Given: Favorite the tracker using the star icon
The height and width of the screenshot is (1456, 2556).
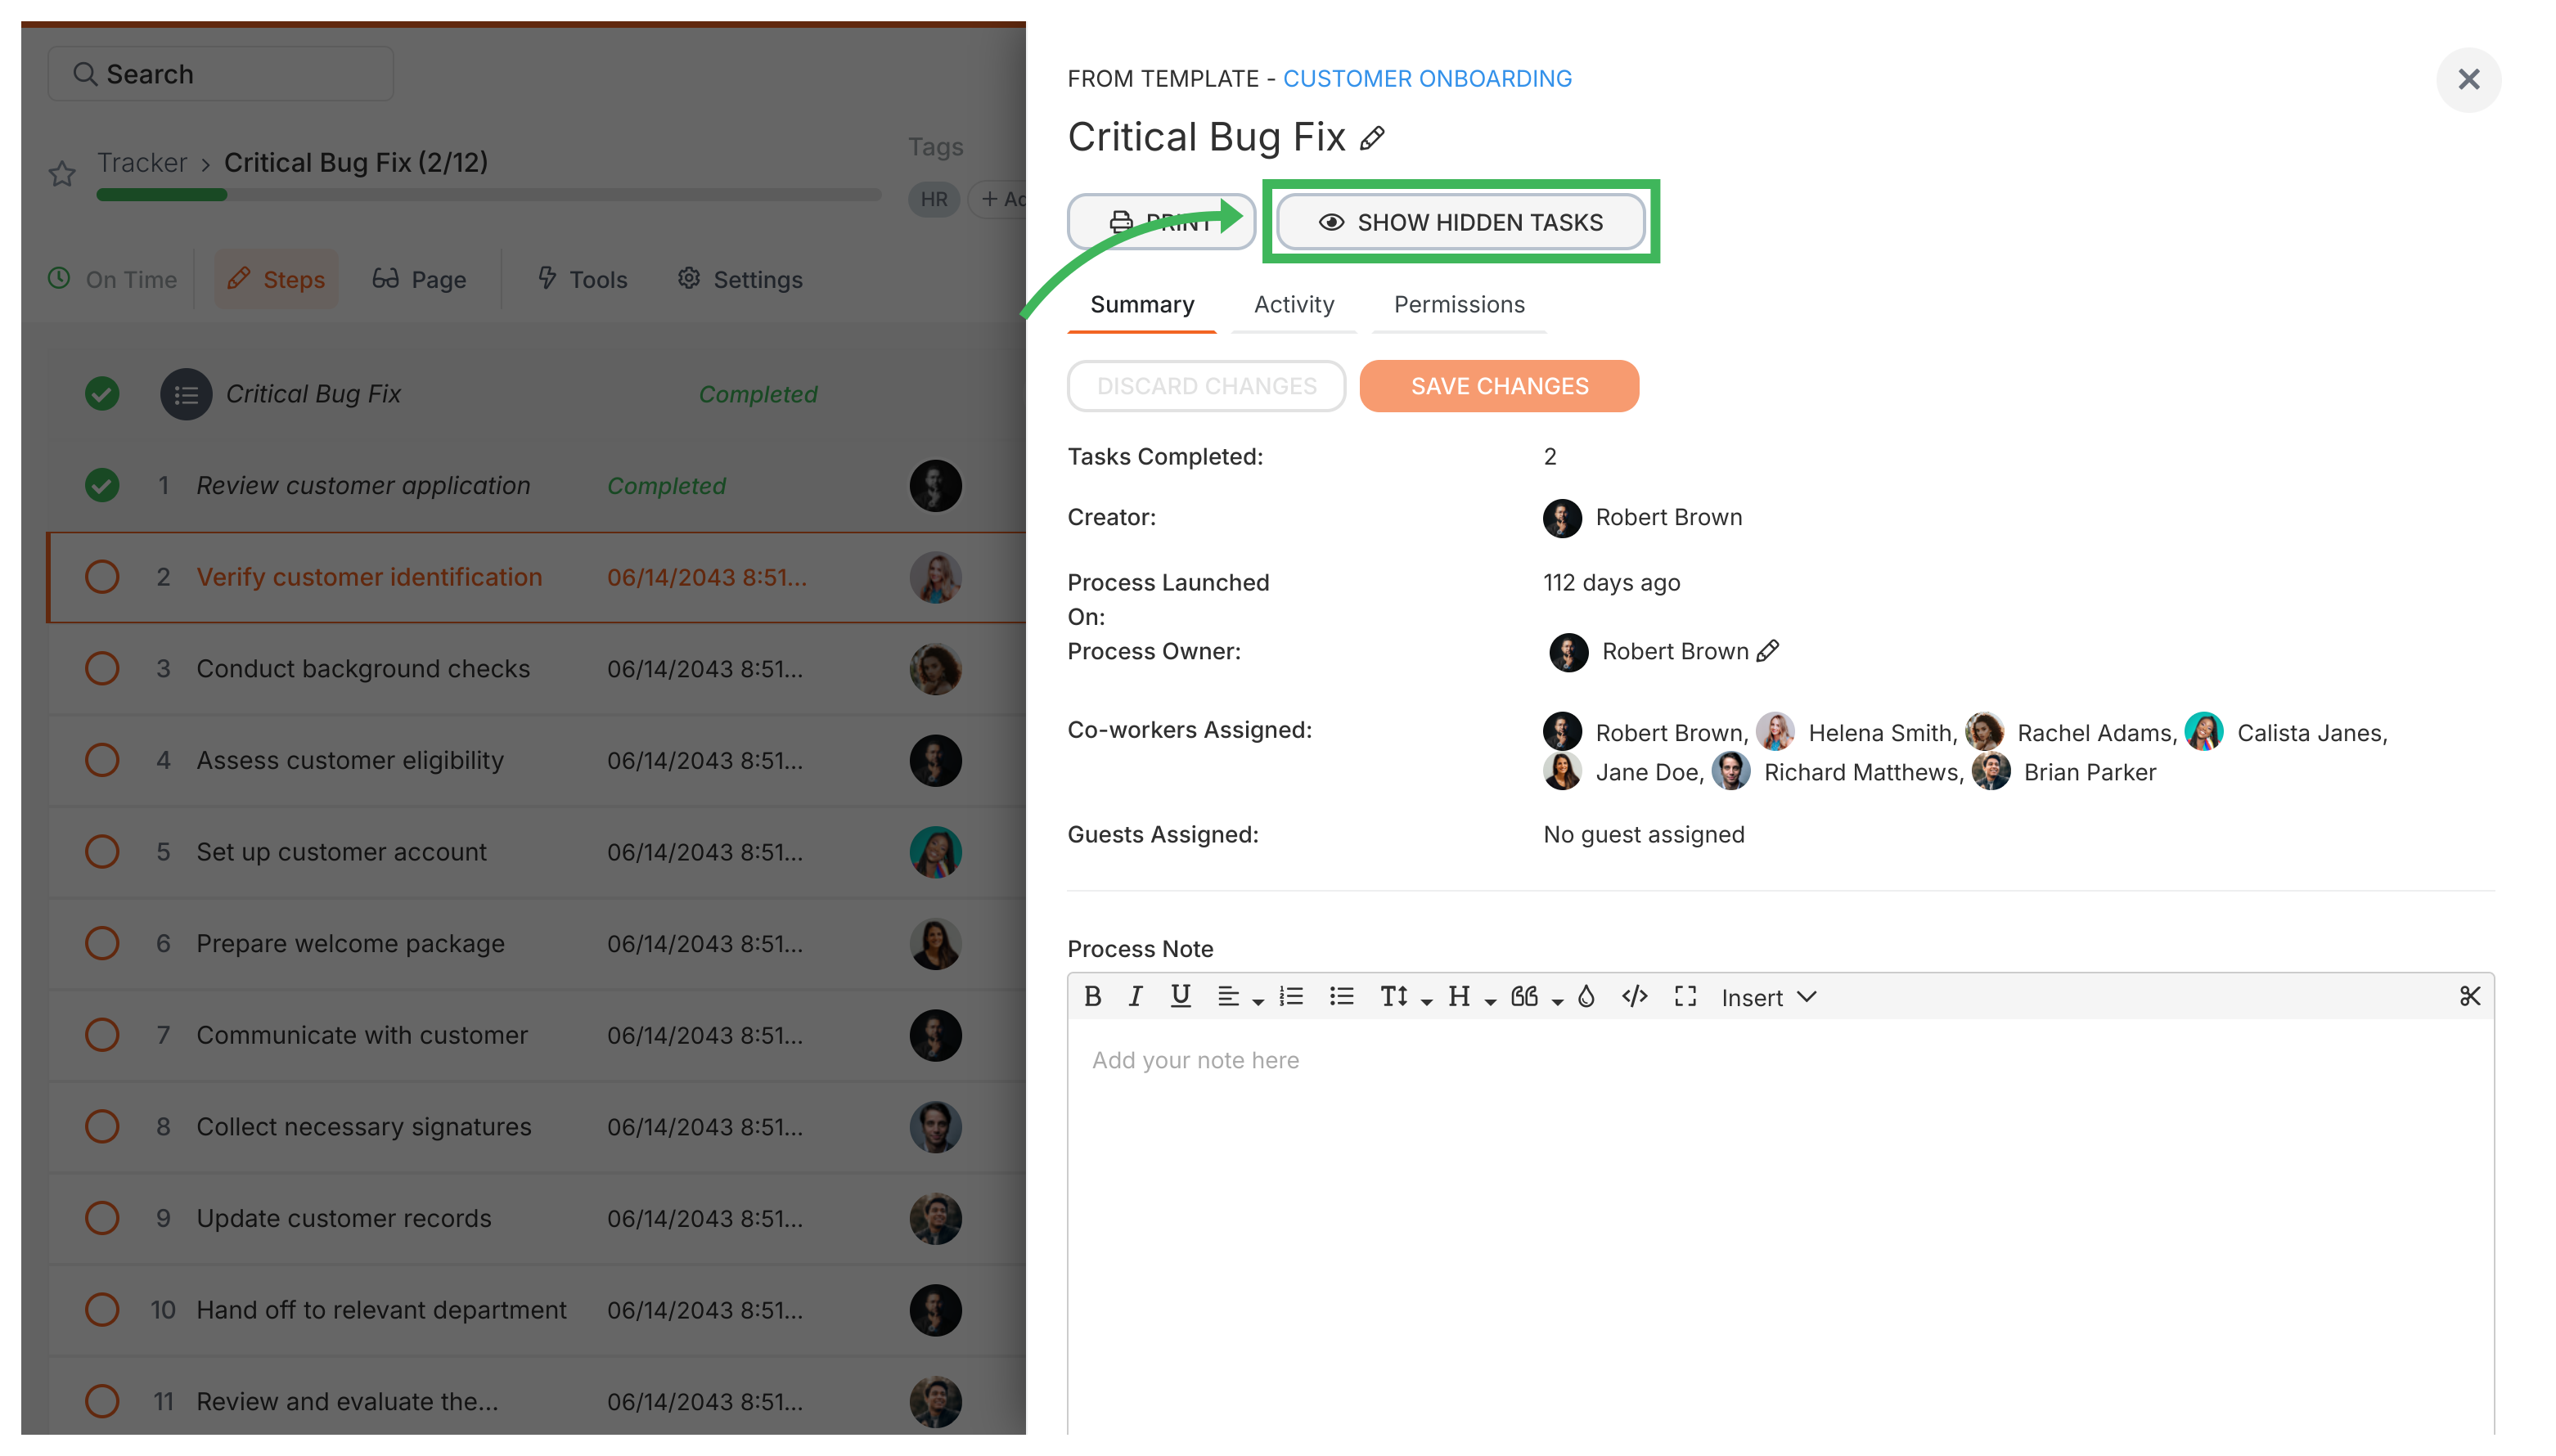Looking at the screenshot, I should point(62,173).
